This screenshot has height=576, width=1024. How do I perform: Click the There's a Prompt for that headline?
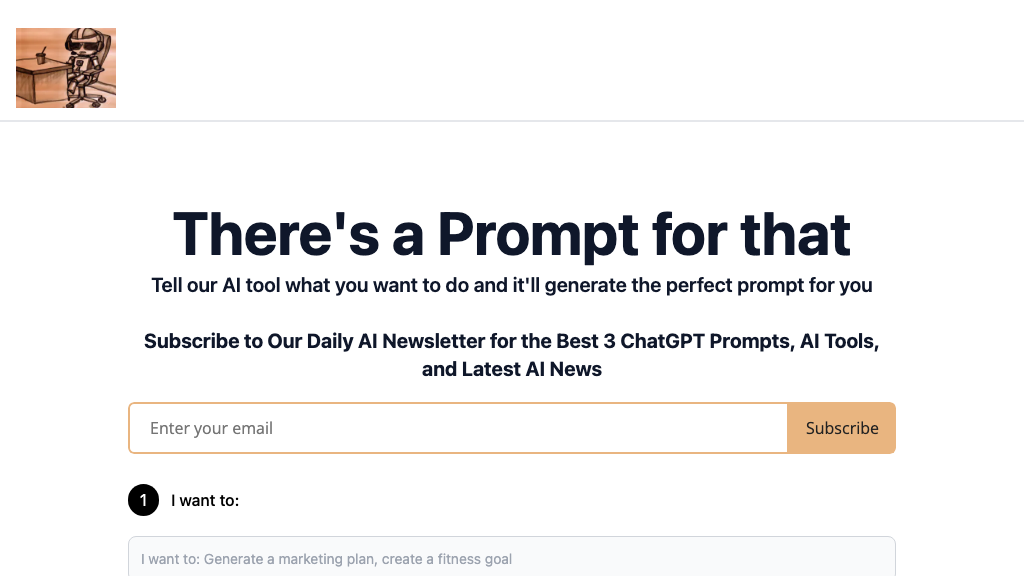coord(512,235)
